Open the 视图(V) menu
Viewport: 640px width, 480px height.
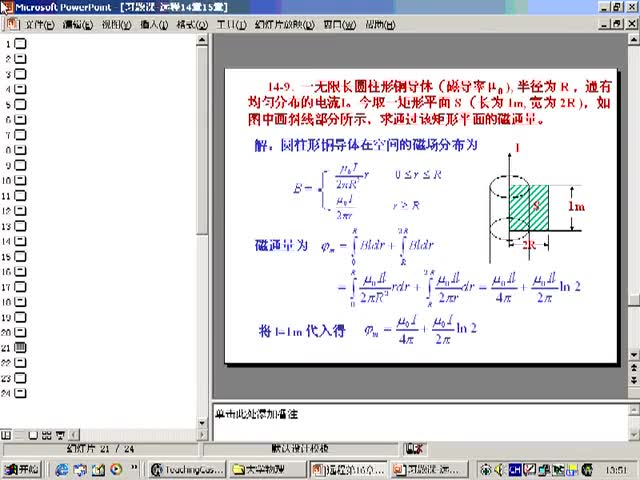pyautogui.click(x=116, y=25)
